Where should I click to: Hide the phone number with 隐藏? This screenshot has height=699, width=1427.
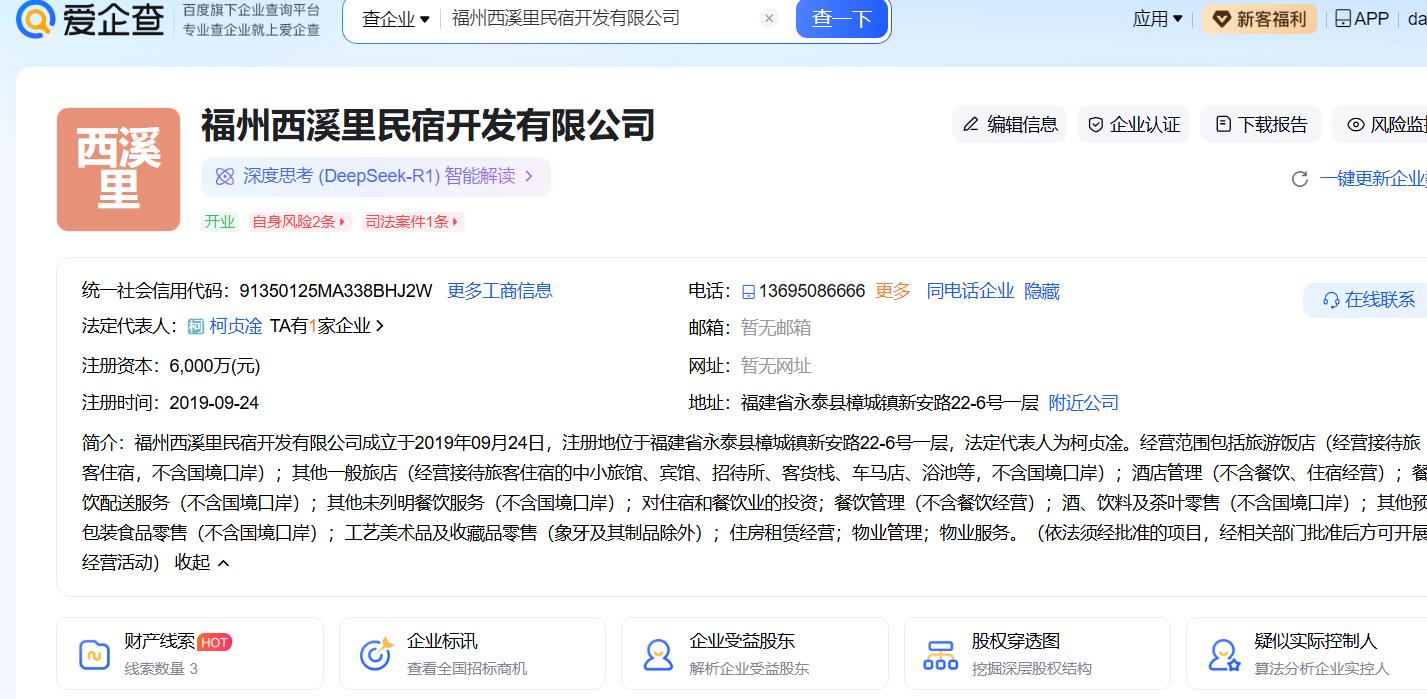coord(1041,291)
